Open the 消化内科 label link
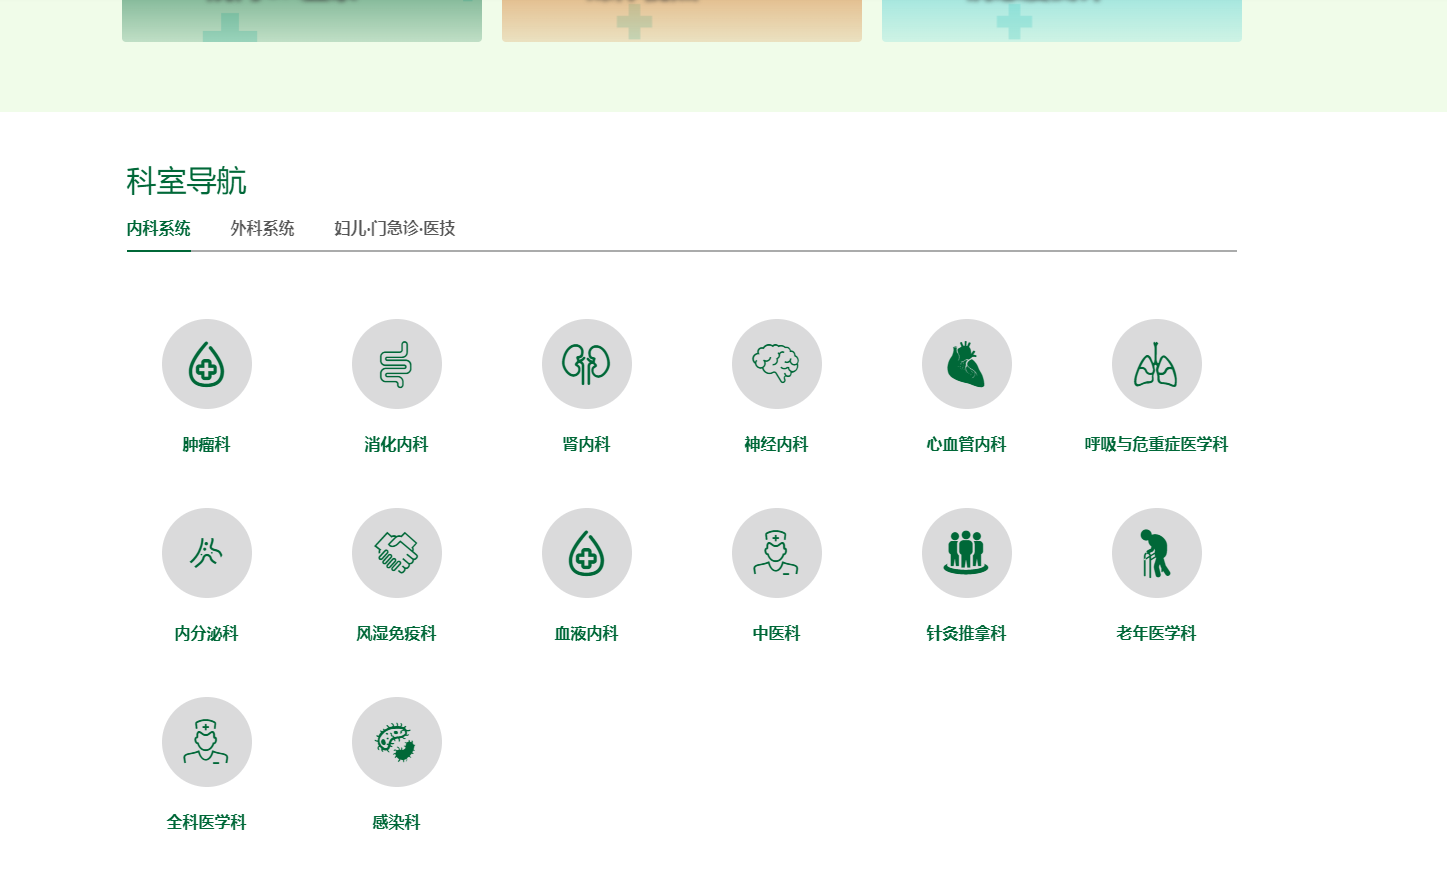 pyautogui.click(x=397, y=444)
